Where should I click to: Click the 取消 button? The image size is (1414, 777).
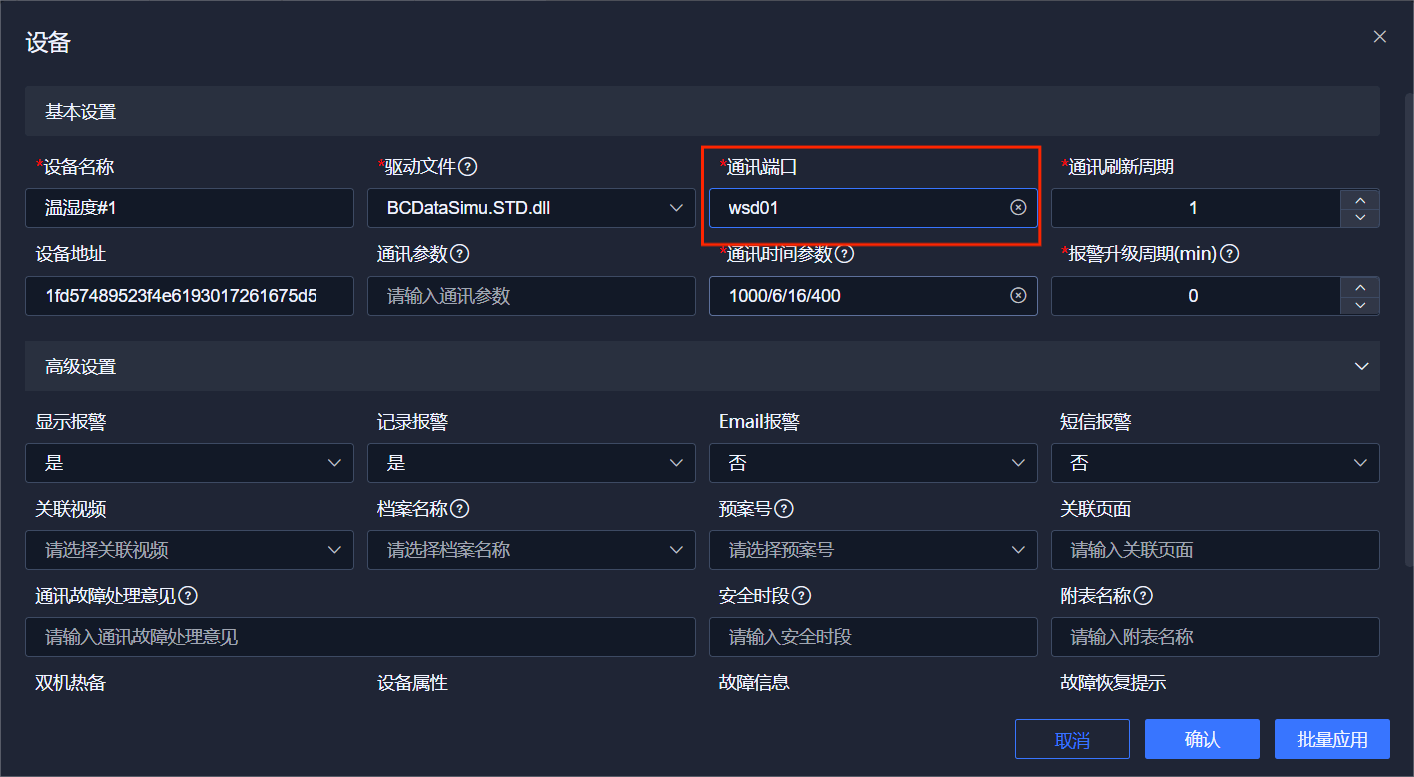point(1072,739)
